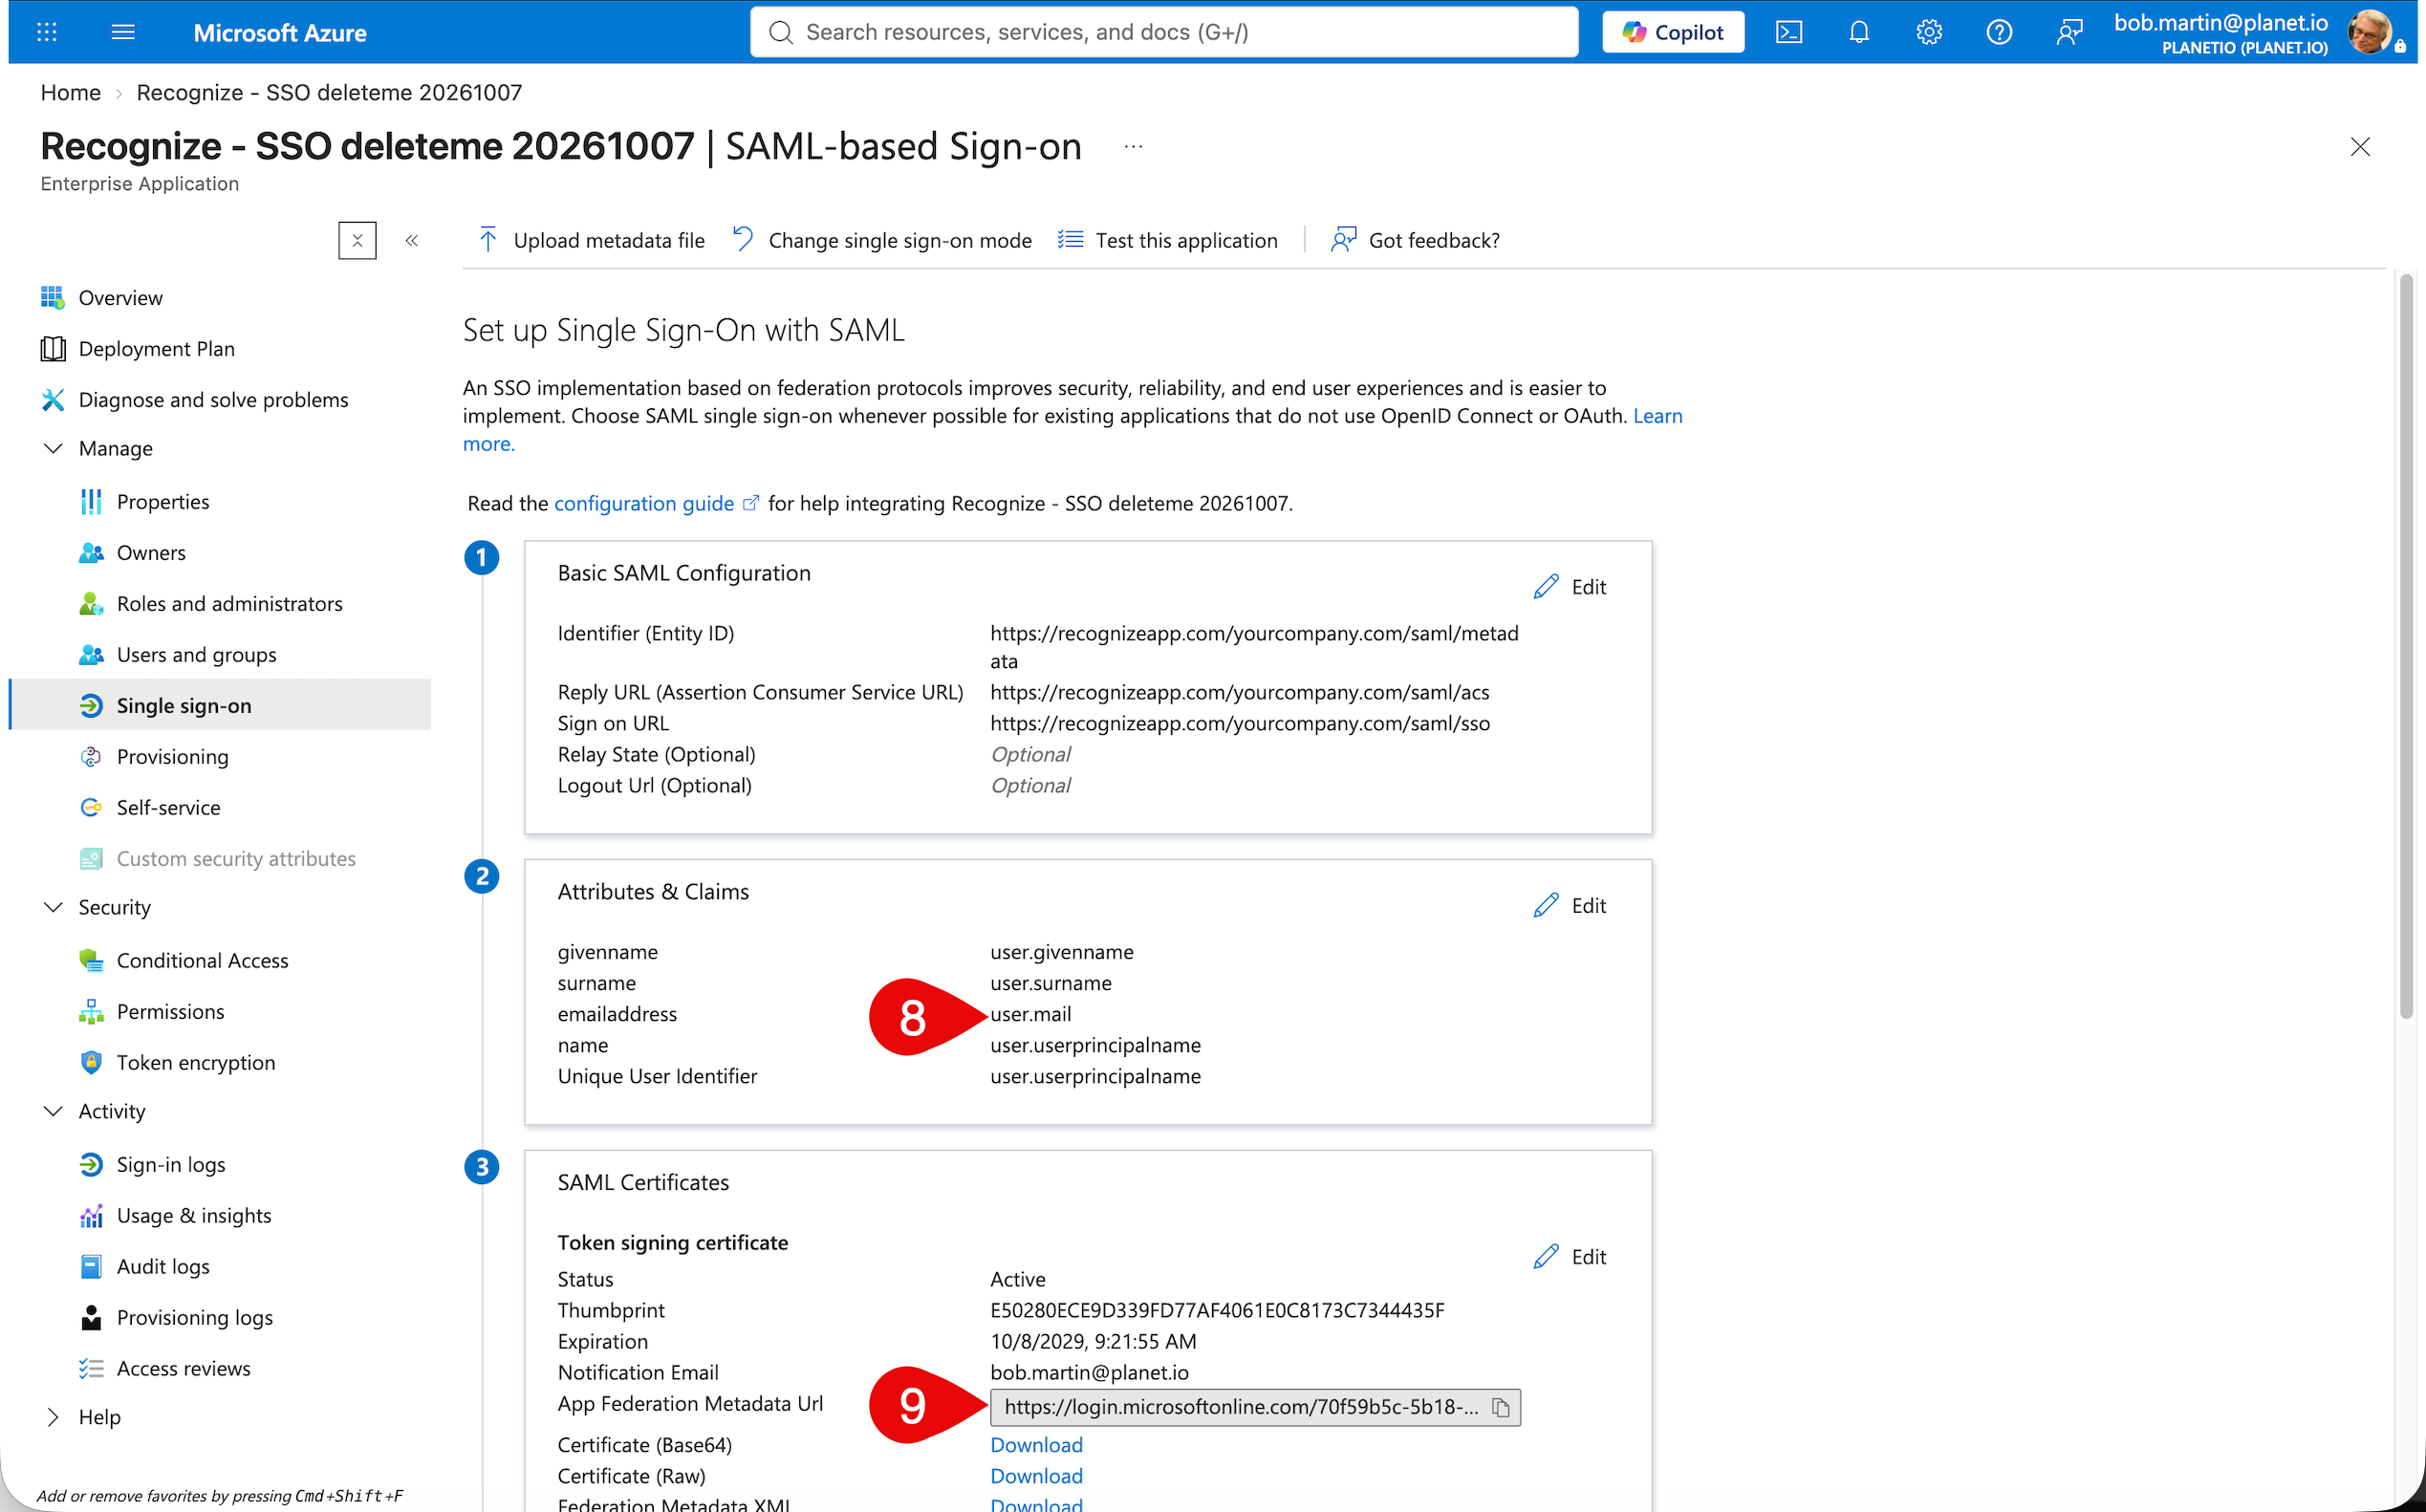Click the Home breadcrumb

coord(70,92)
